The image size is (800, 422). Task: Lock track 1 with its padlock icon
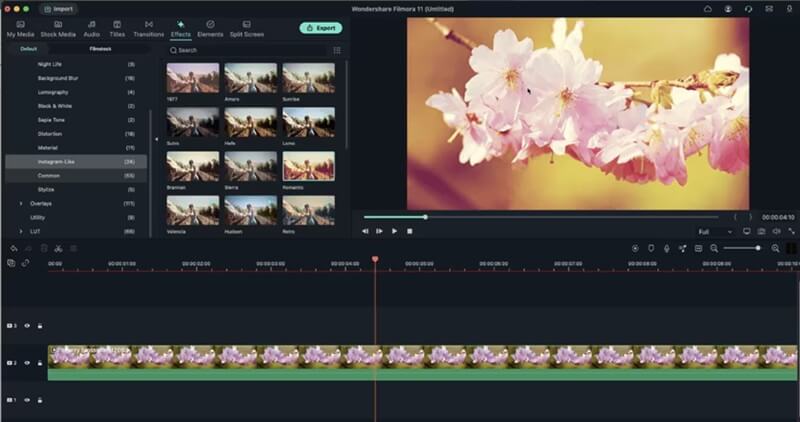click(40, 400)
